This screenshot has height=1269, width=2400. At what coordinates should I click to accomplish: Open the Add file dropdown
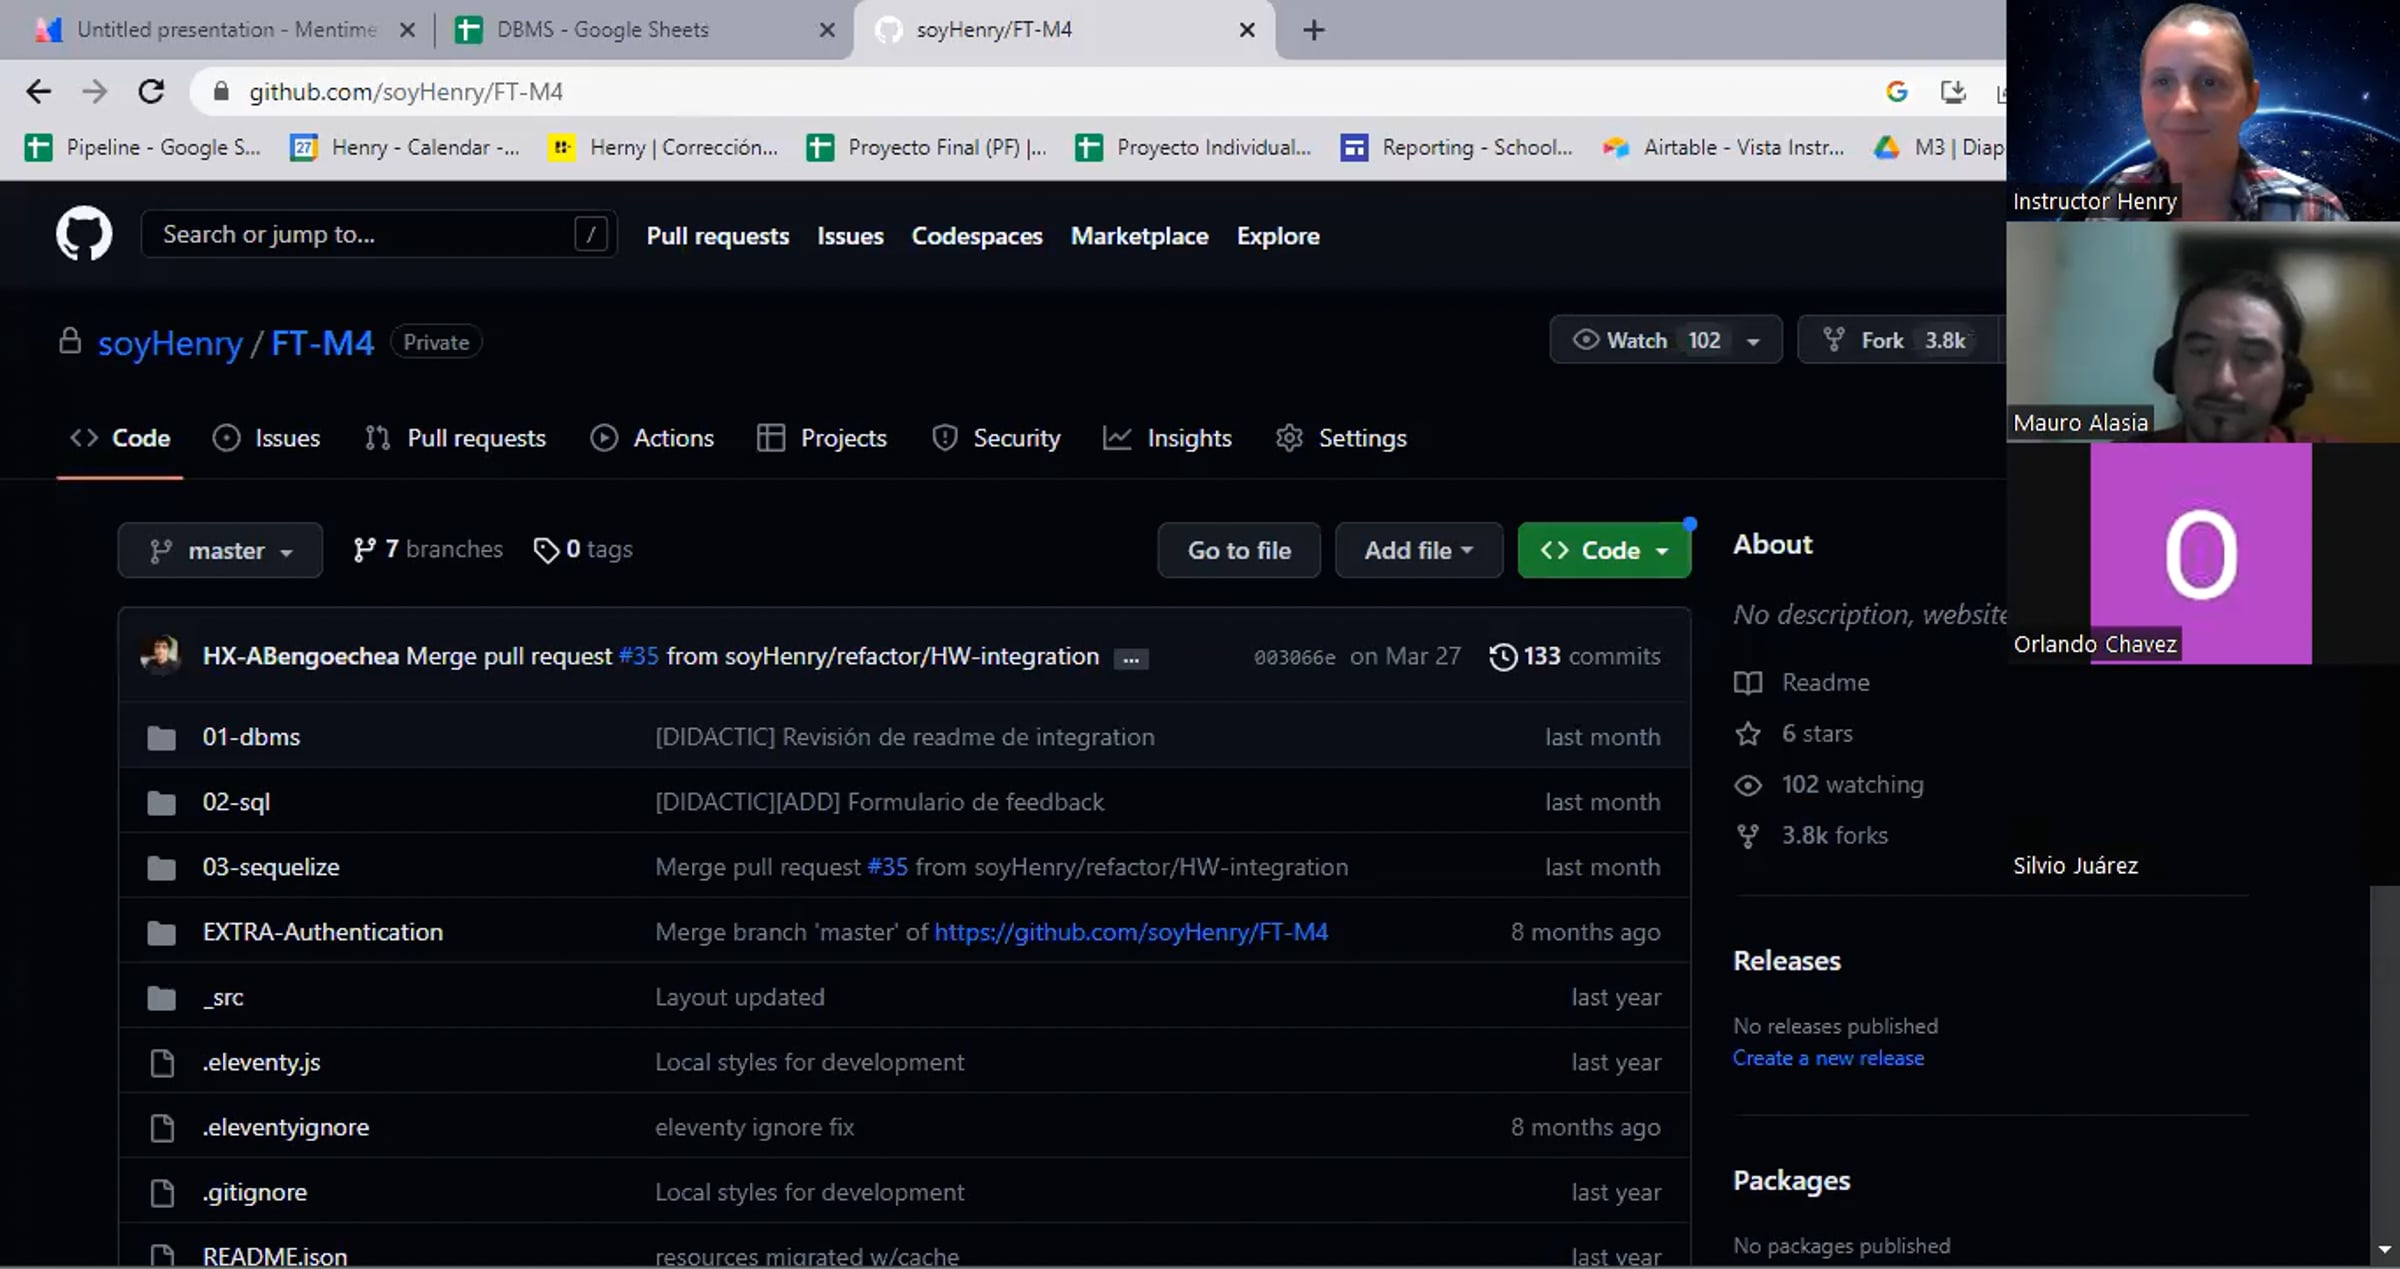pyautogui.click(x=1418, y=551)
